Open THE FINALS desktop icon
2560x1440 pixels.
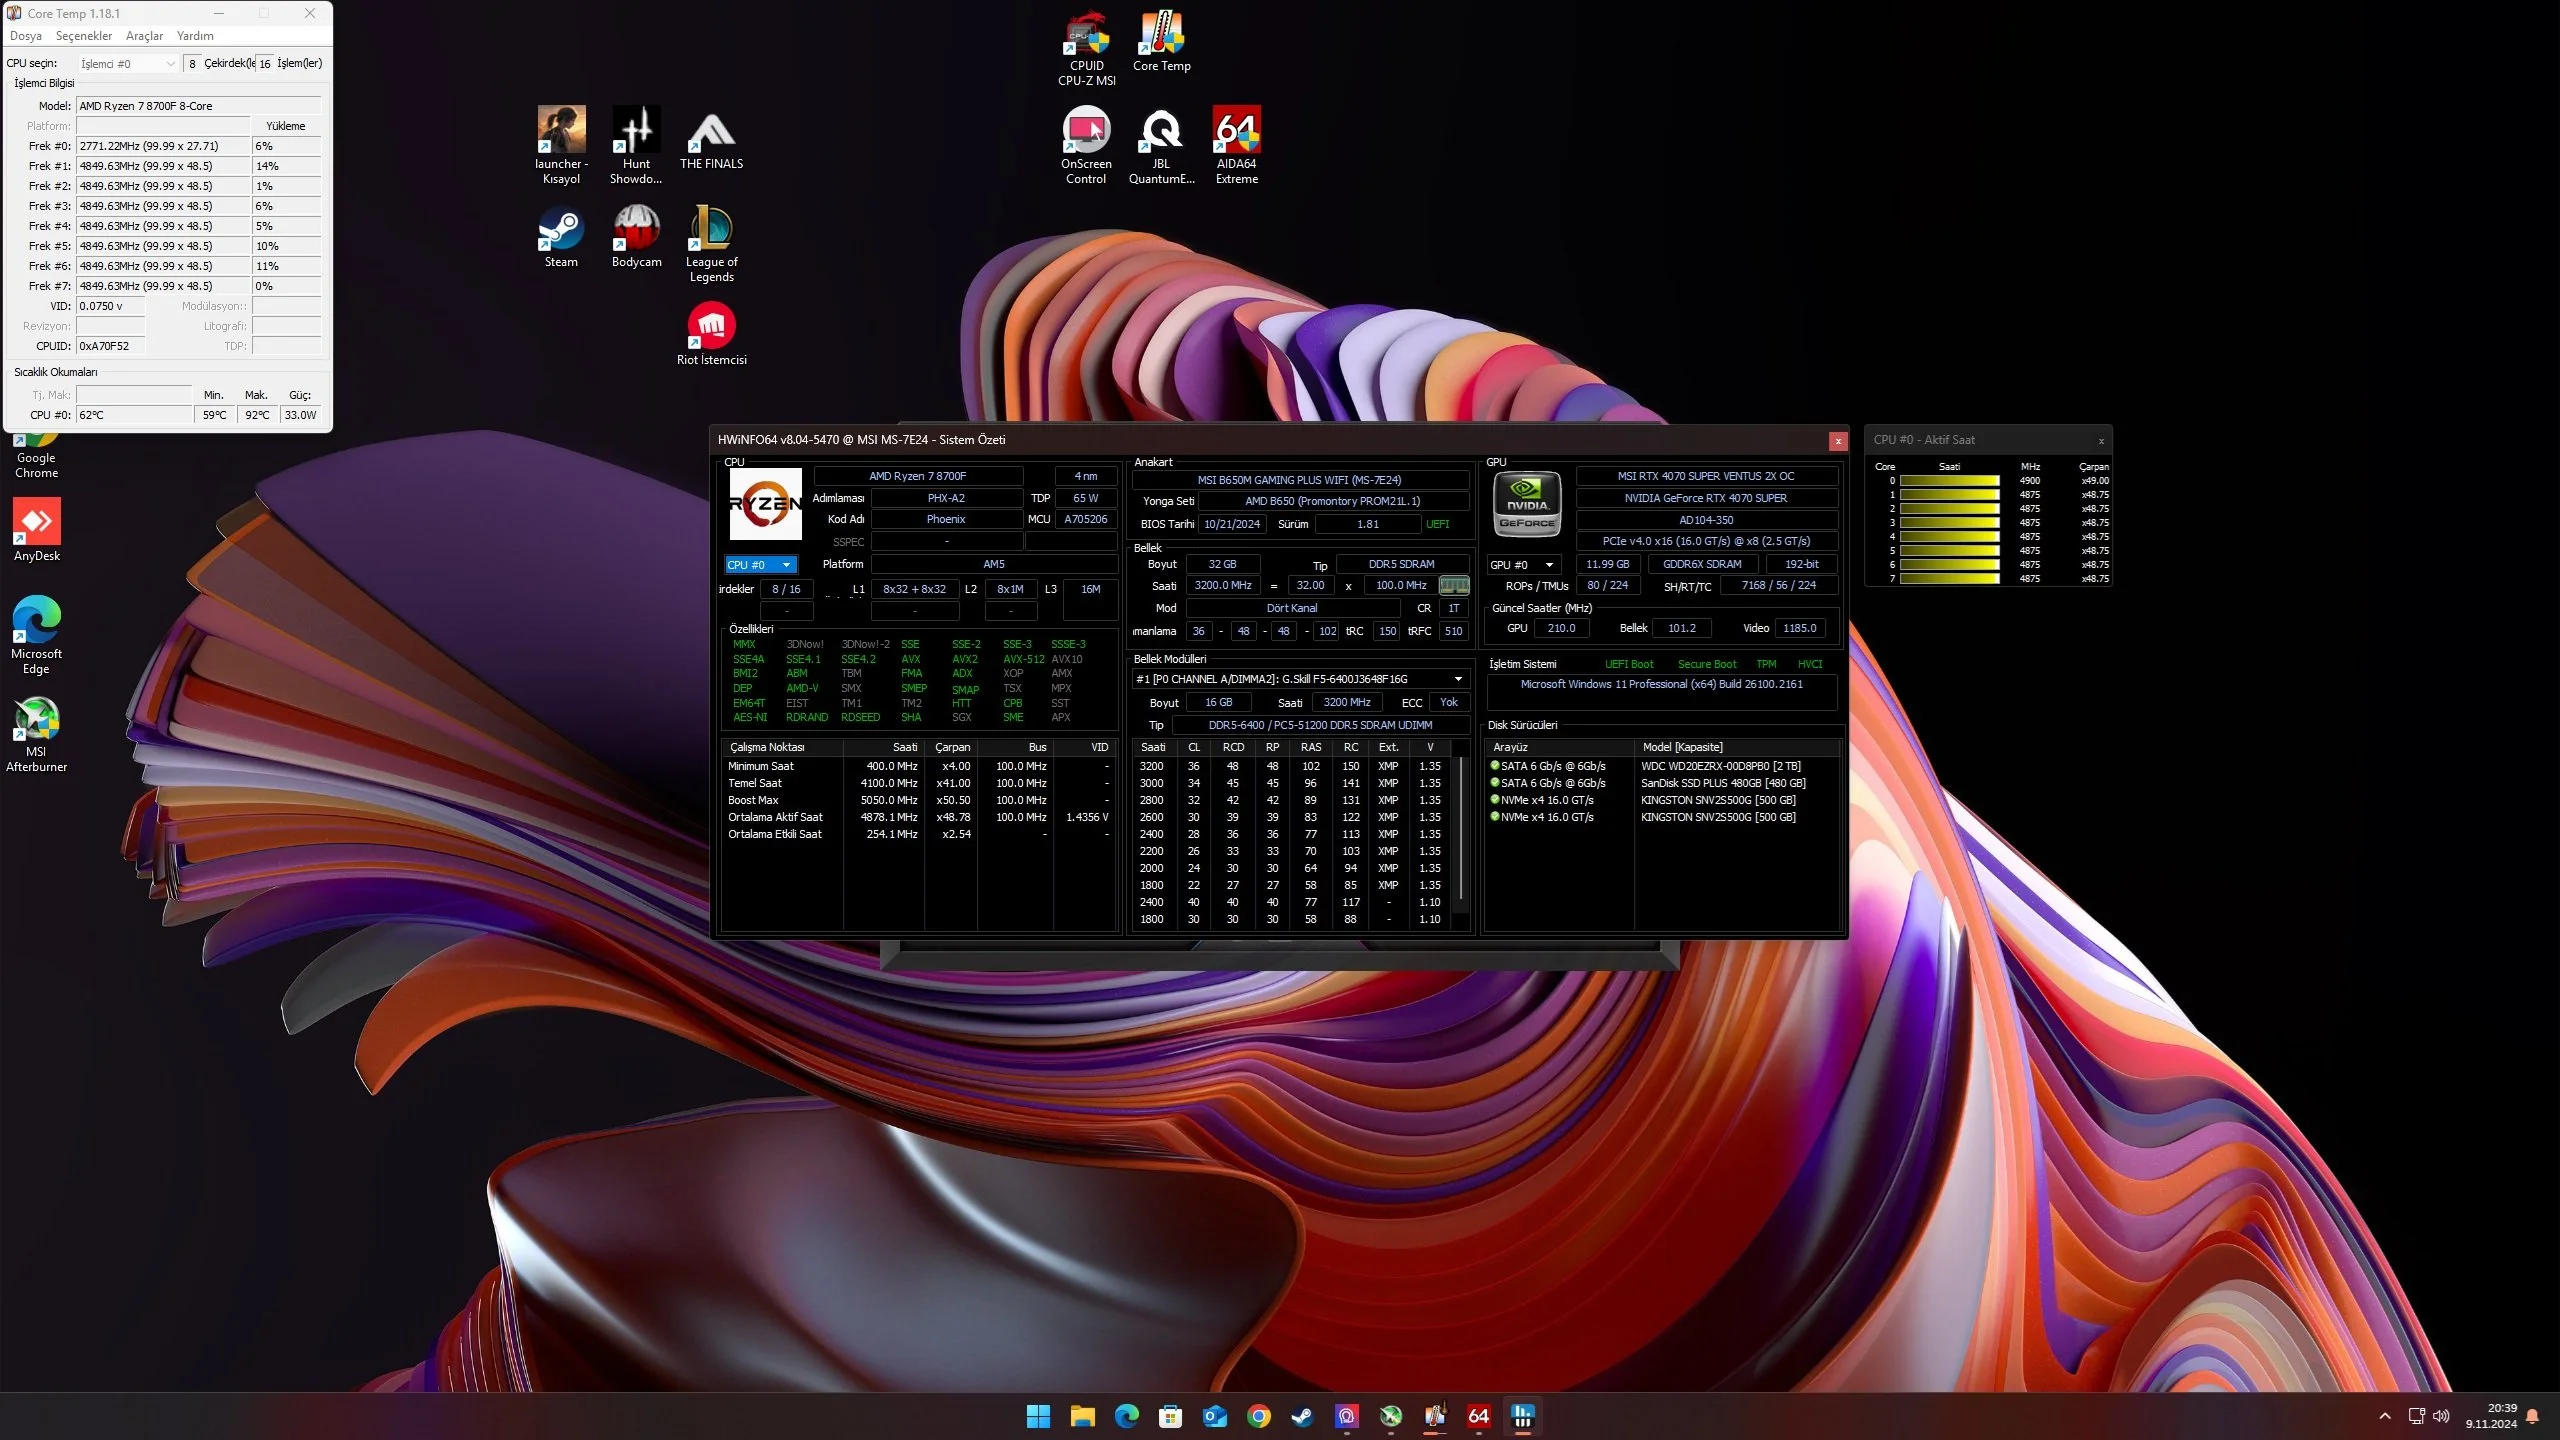pyautogui.click(x=711, y=138)
